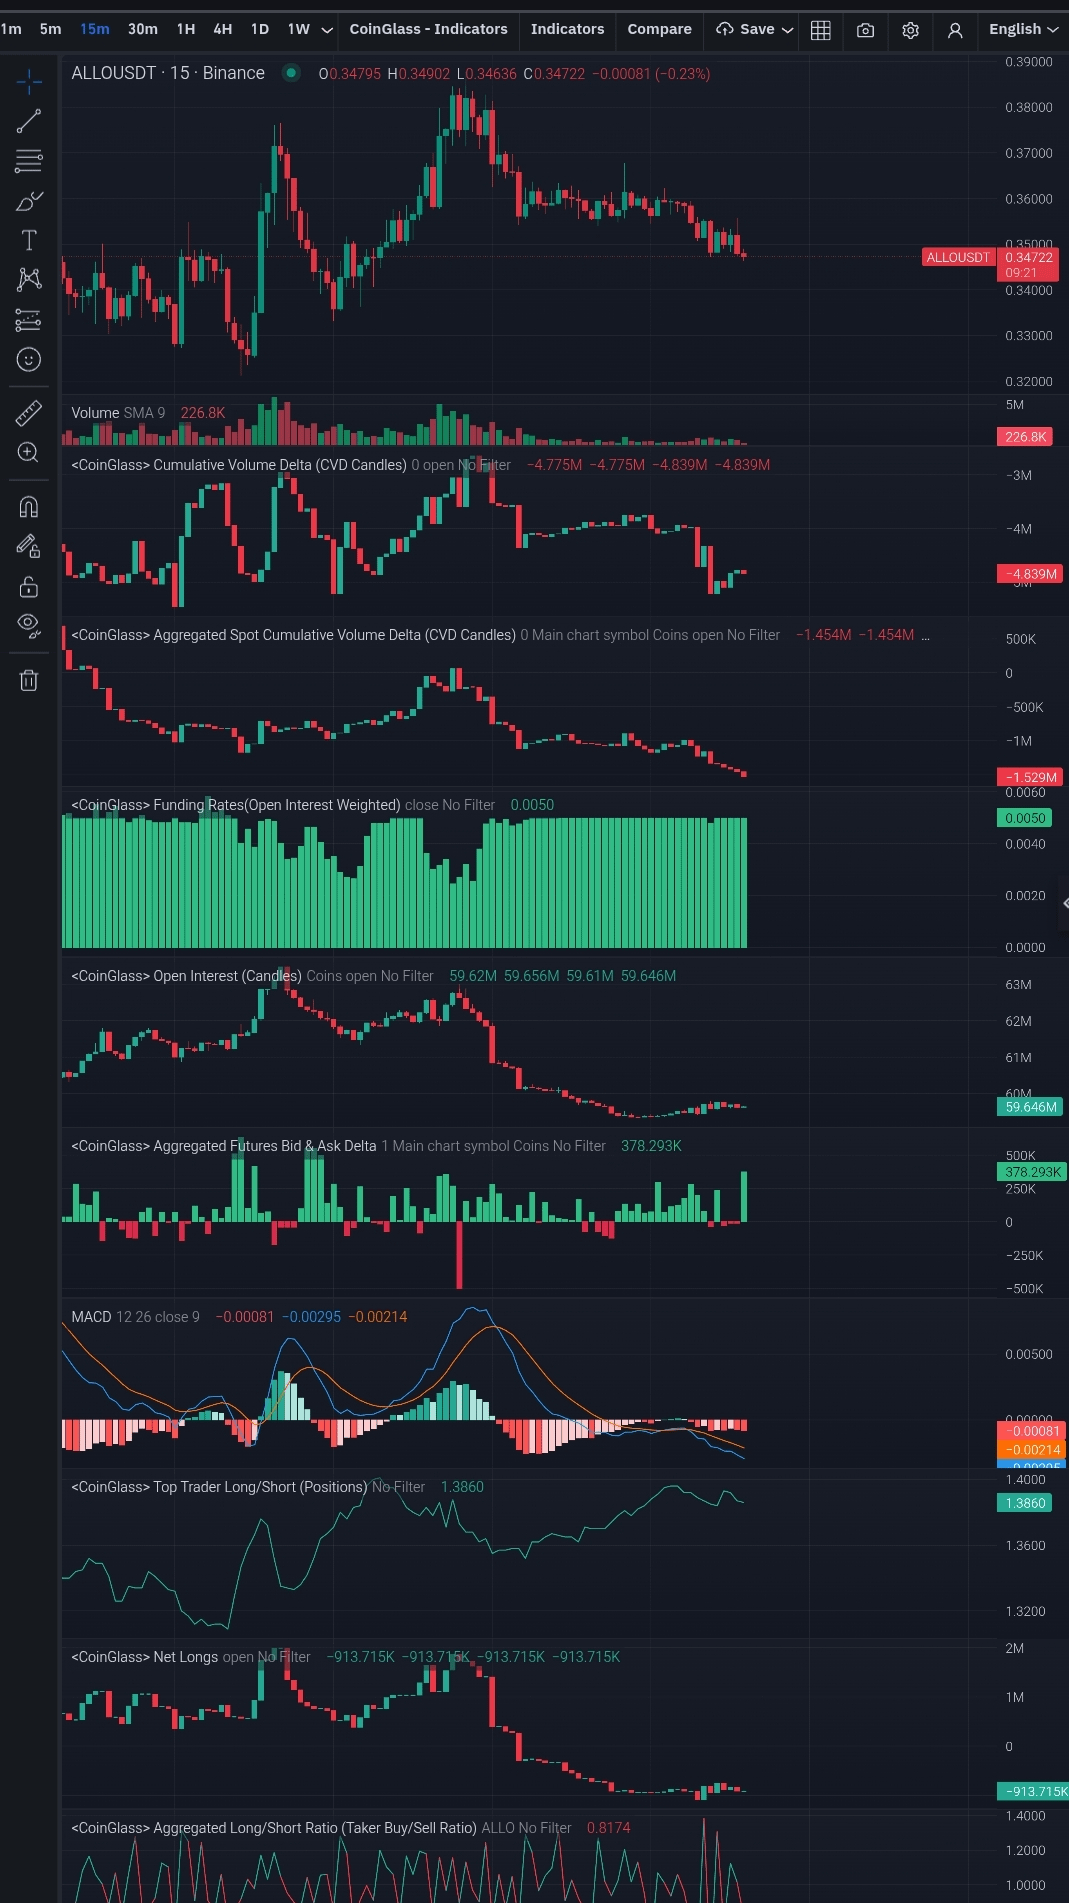Viewport: 1069px width, 1903px height.
Task: Open the forecast and measurement tools
Action: (x=29, y=320)
